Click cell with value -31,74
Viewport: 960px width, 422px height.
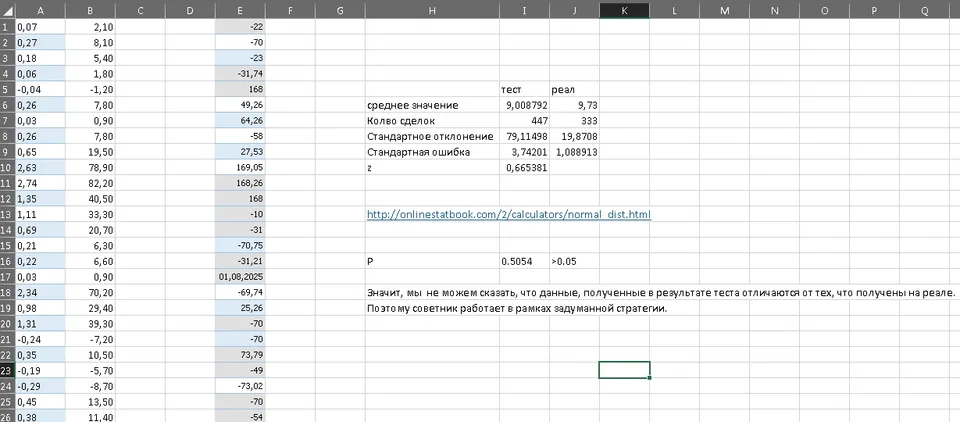240,74
